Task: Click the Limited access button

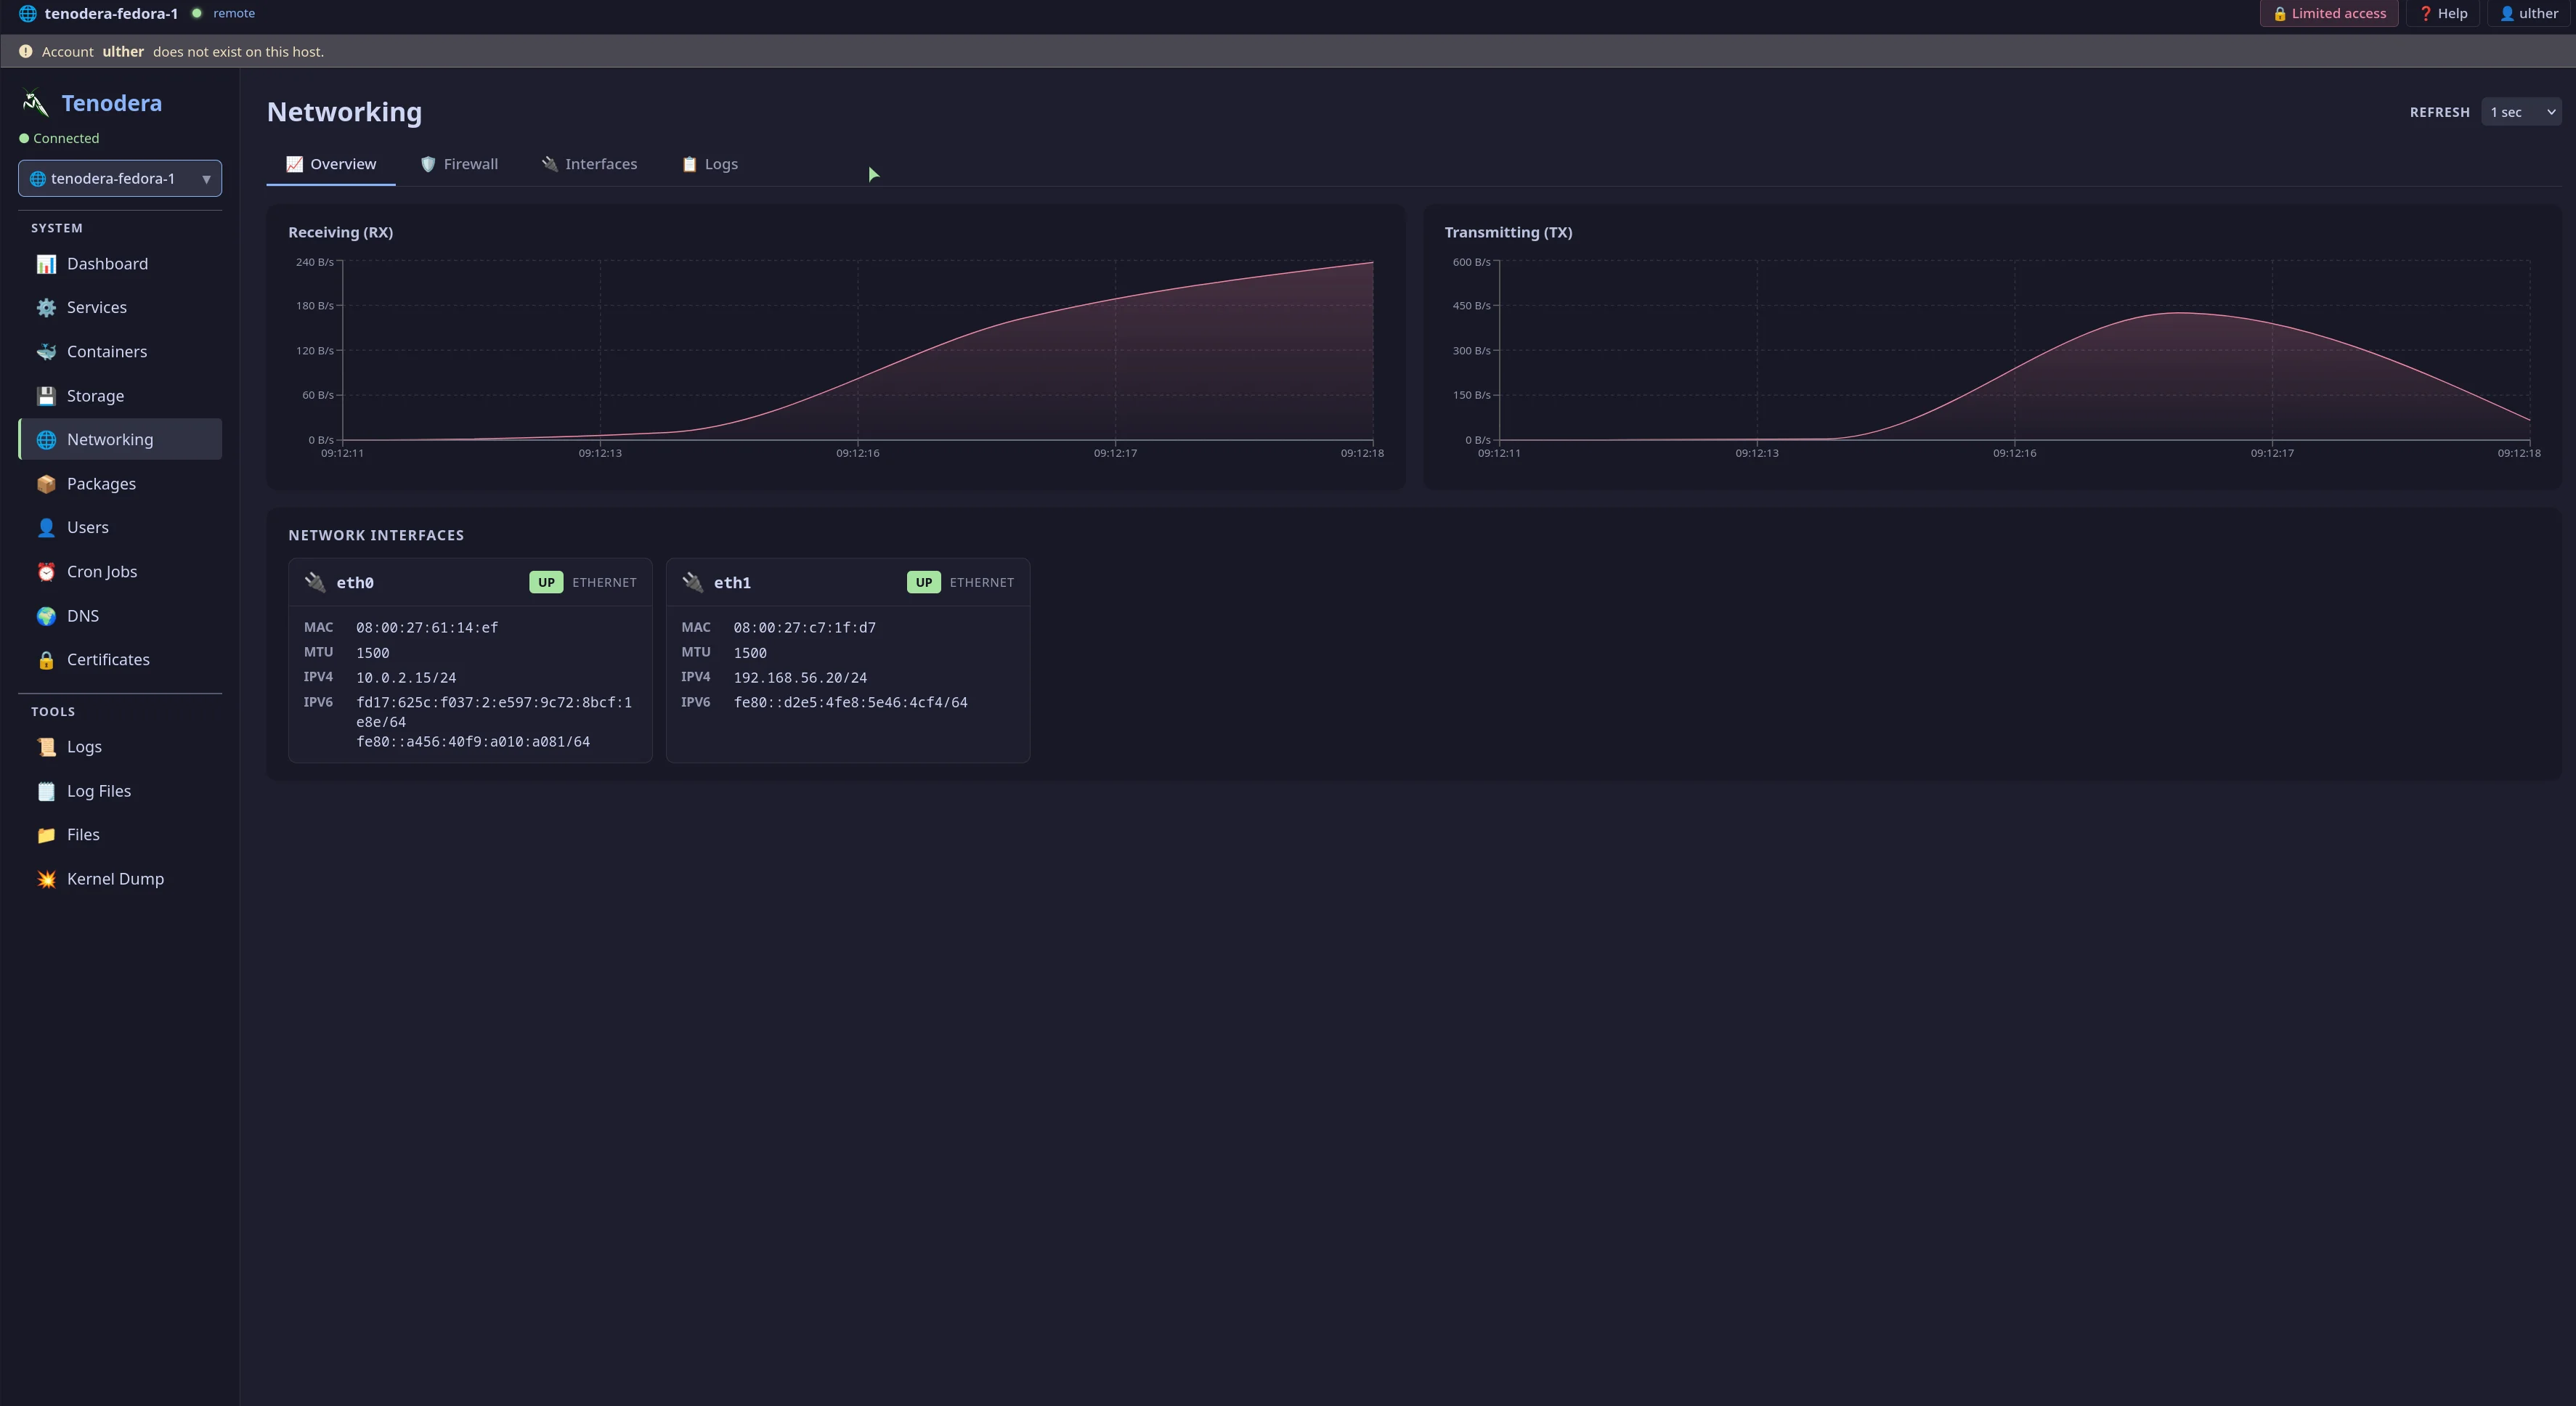Action: [x=2329, y=14]
